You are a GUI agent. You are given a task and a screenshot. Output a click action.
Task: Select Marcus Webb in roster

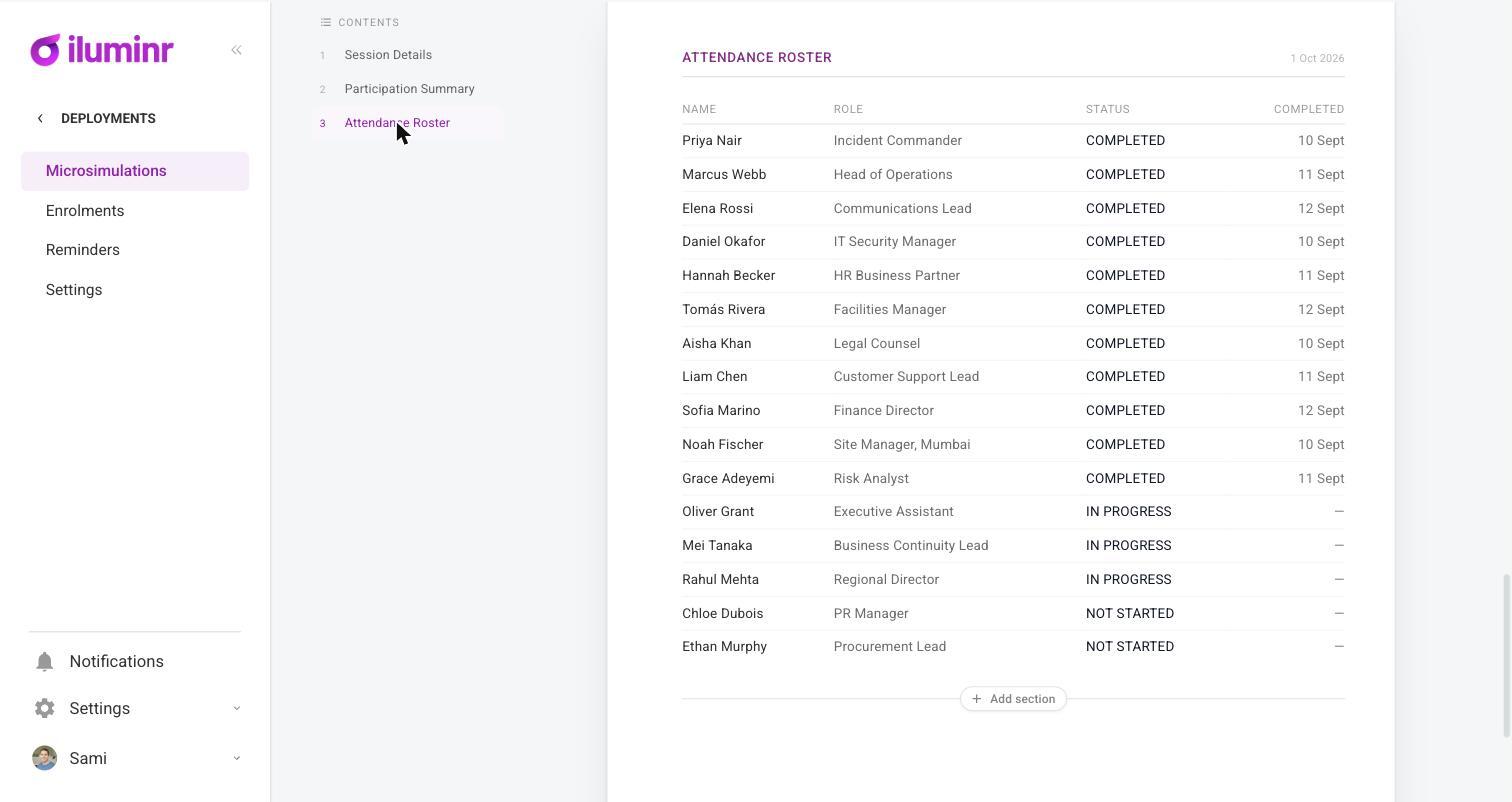(x=724, y=175)
